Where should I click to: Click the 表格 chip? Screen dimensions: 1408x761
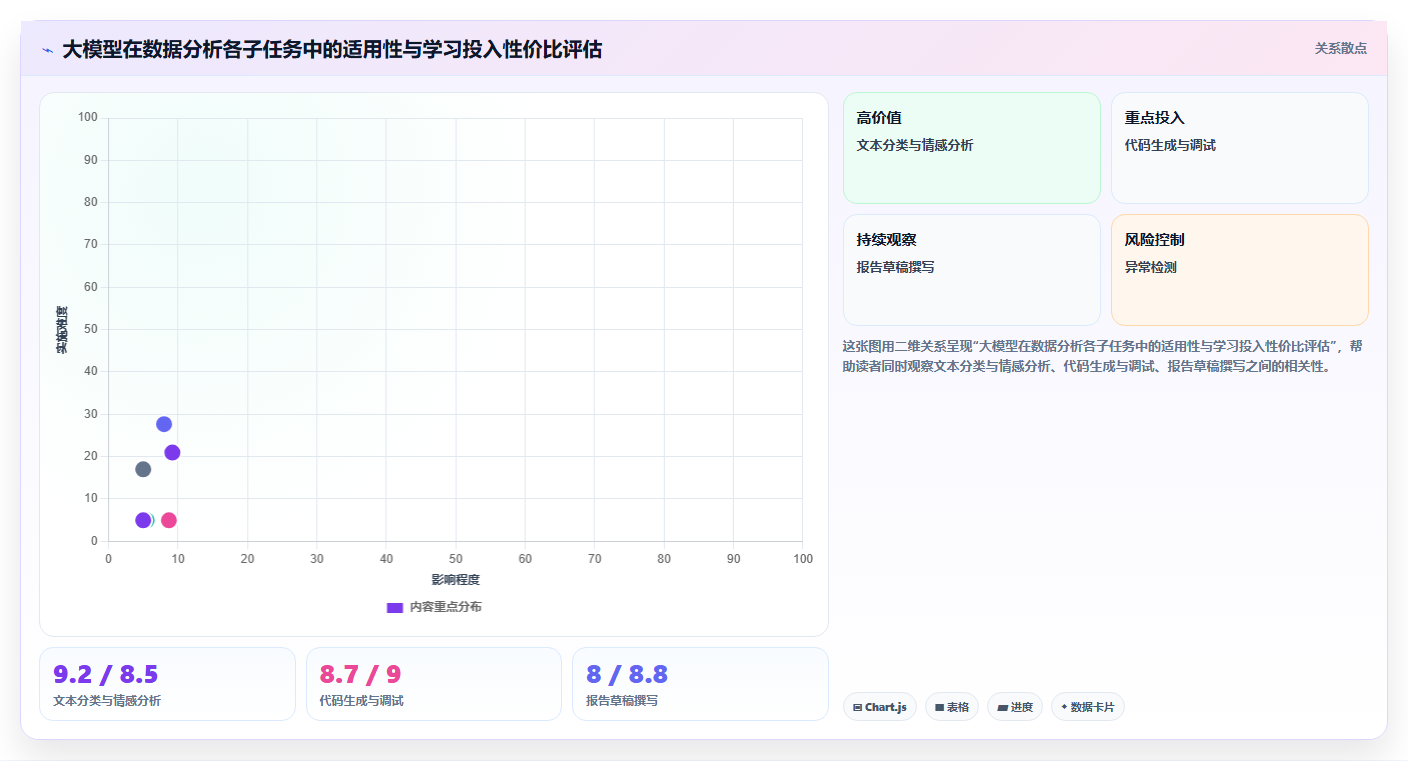[952, 707]
